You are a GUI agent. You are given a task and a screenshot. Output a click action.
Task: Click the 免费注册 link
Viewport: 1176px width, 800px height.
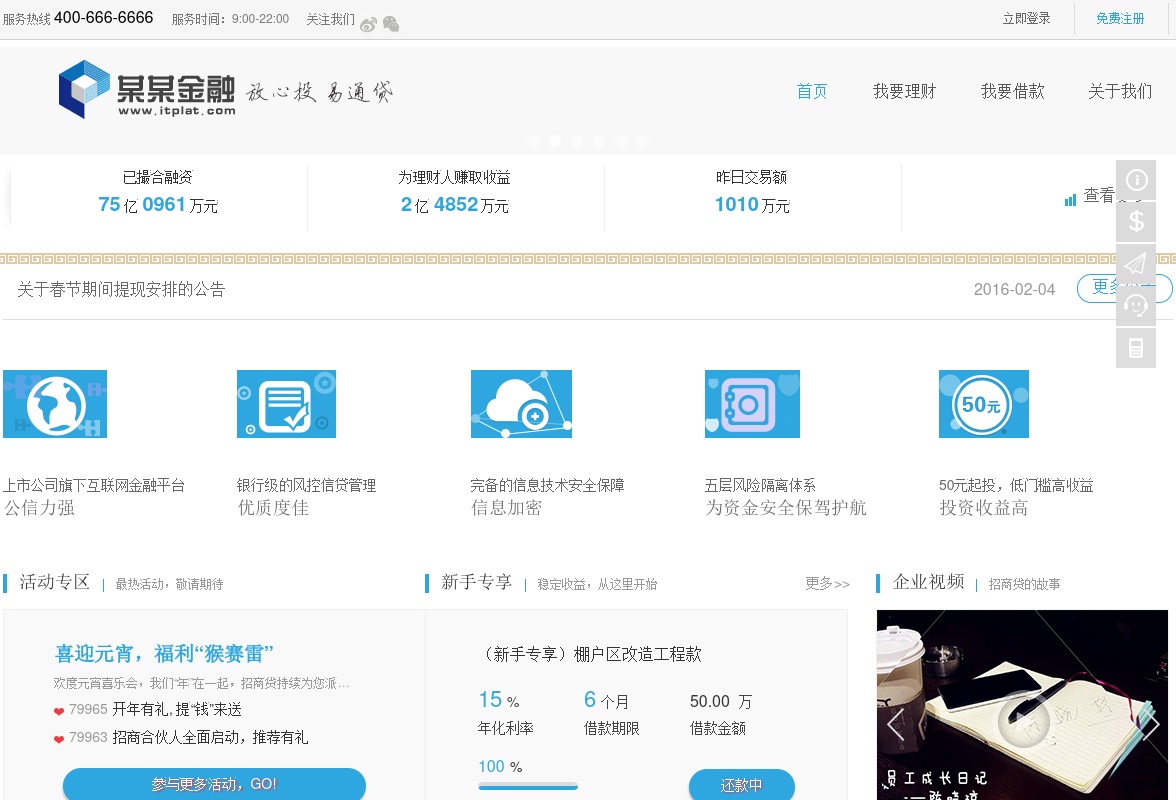click(1120, 19)
